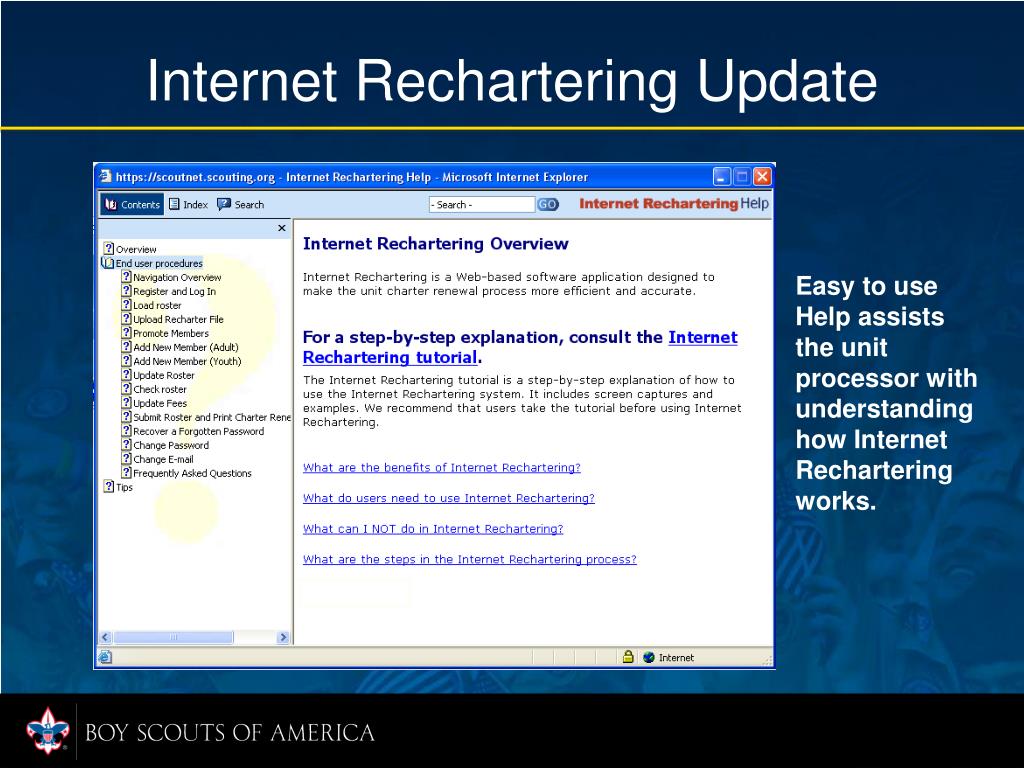The image size is (1024, 768).
Task: Collapse the End user procedures book
Action: [108, 263]
